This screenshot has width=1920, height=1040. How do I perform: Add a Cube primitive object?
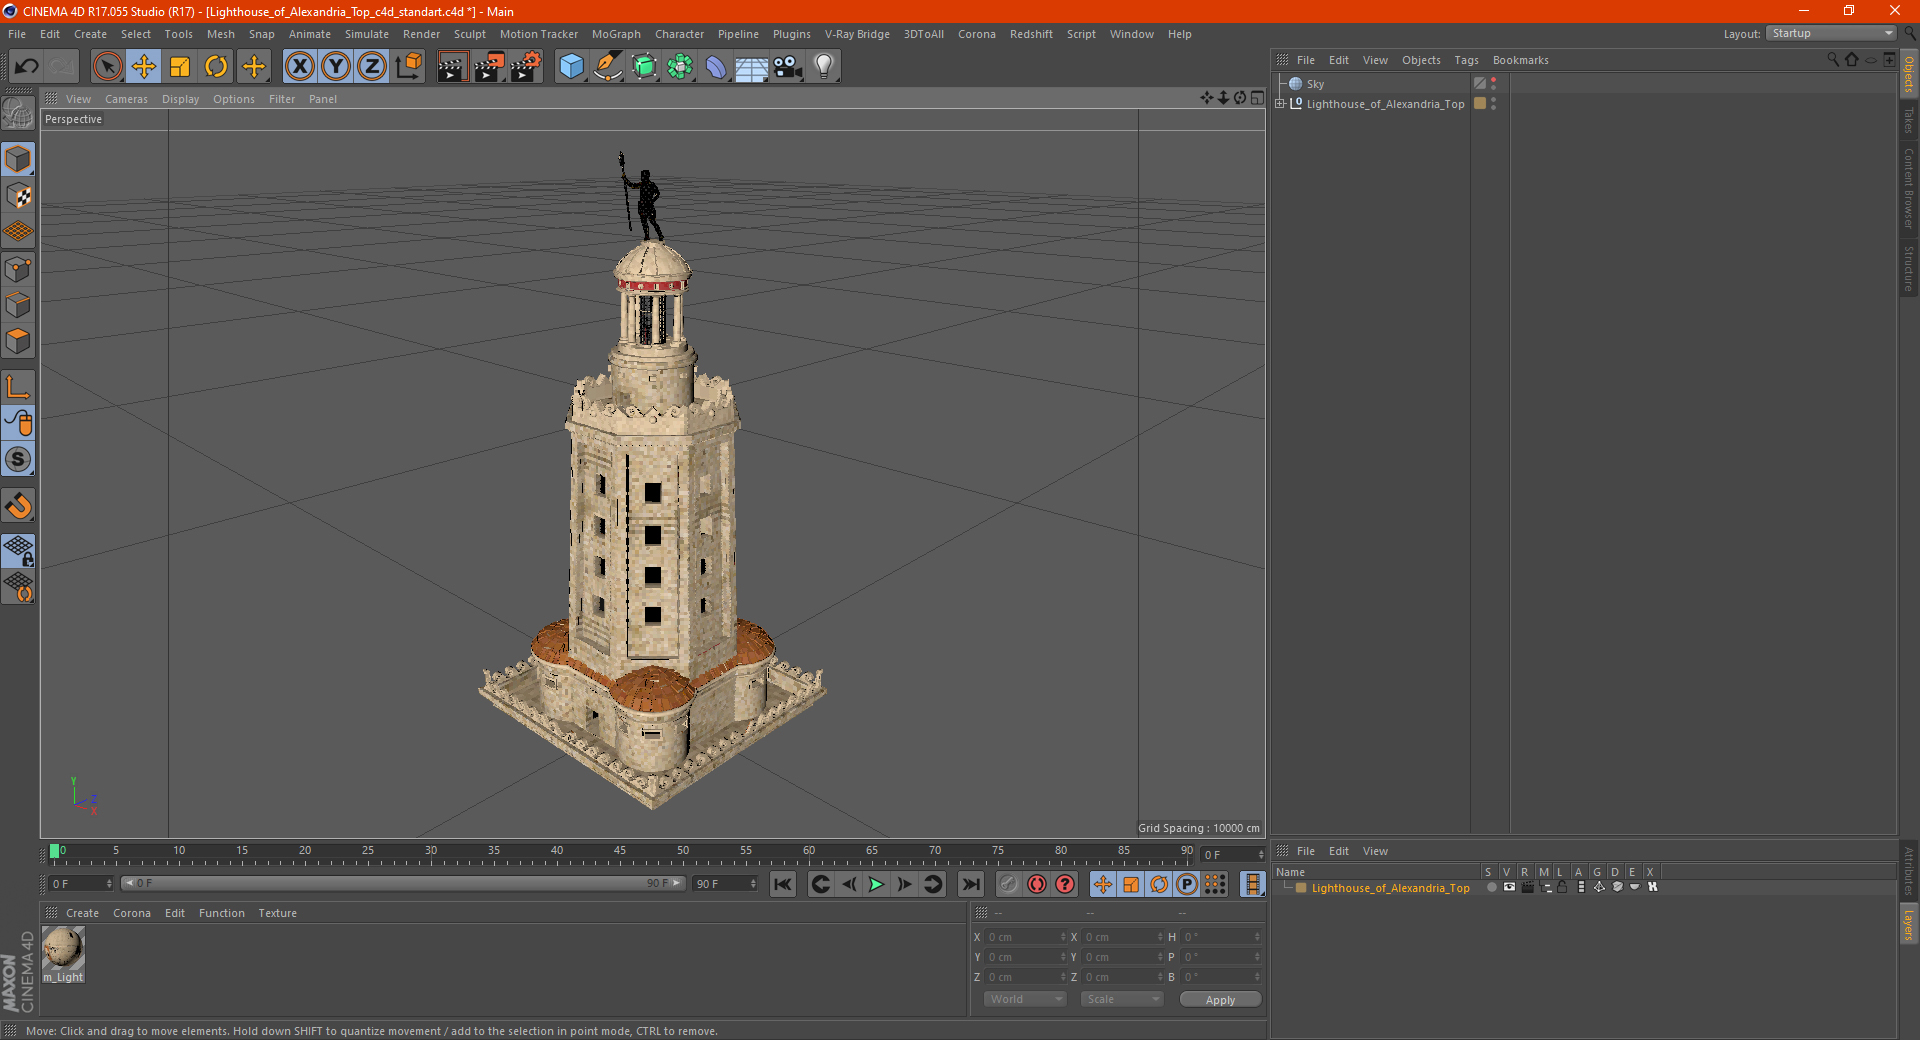coord(571,67)
